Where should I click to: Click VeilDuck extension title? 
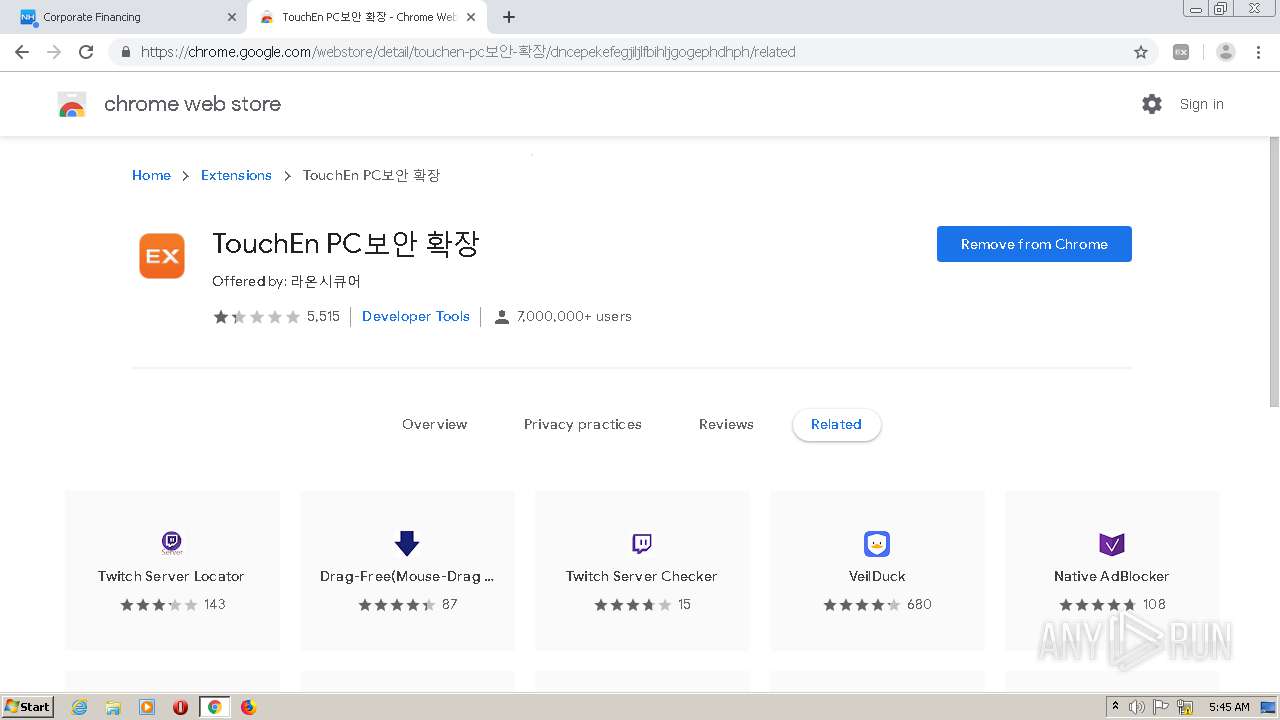(x=877, y=576)
